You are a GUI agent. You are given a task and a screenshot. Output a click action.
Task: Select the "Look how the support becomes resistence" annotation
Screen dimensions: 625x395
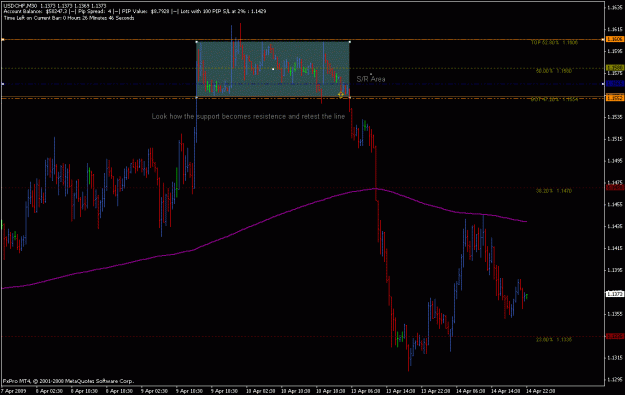[248, 116]
